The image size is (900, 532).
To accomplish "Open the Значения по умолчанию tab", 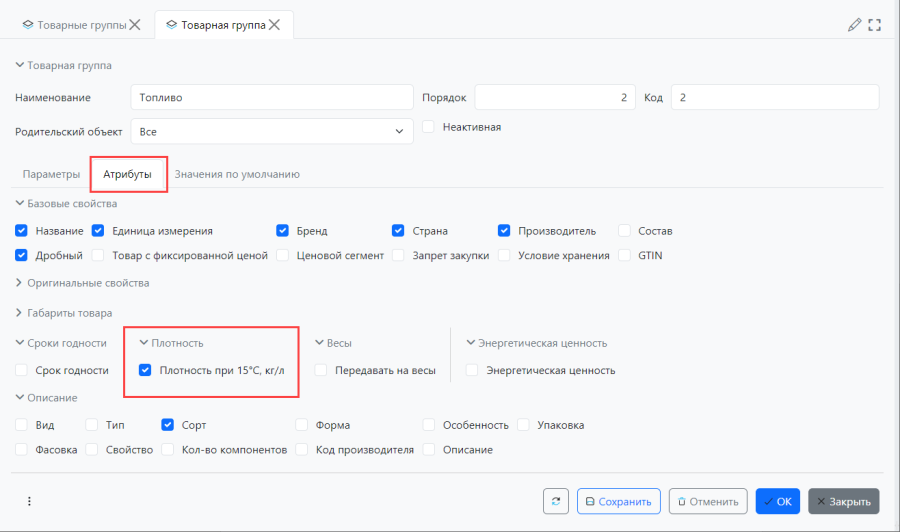I will pyautogui.click(x=237, y=174).
